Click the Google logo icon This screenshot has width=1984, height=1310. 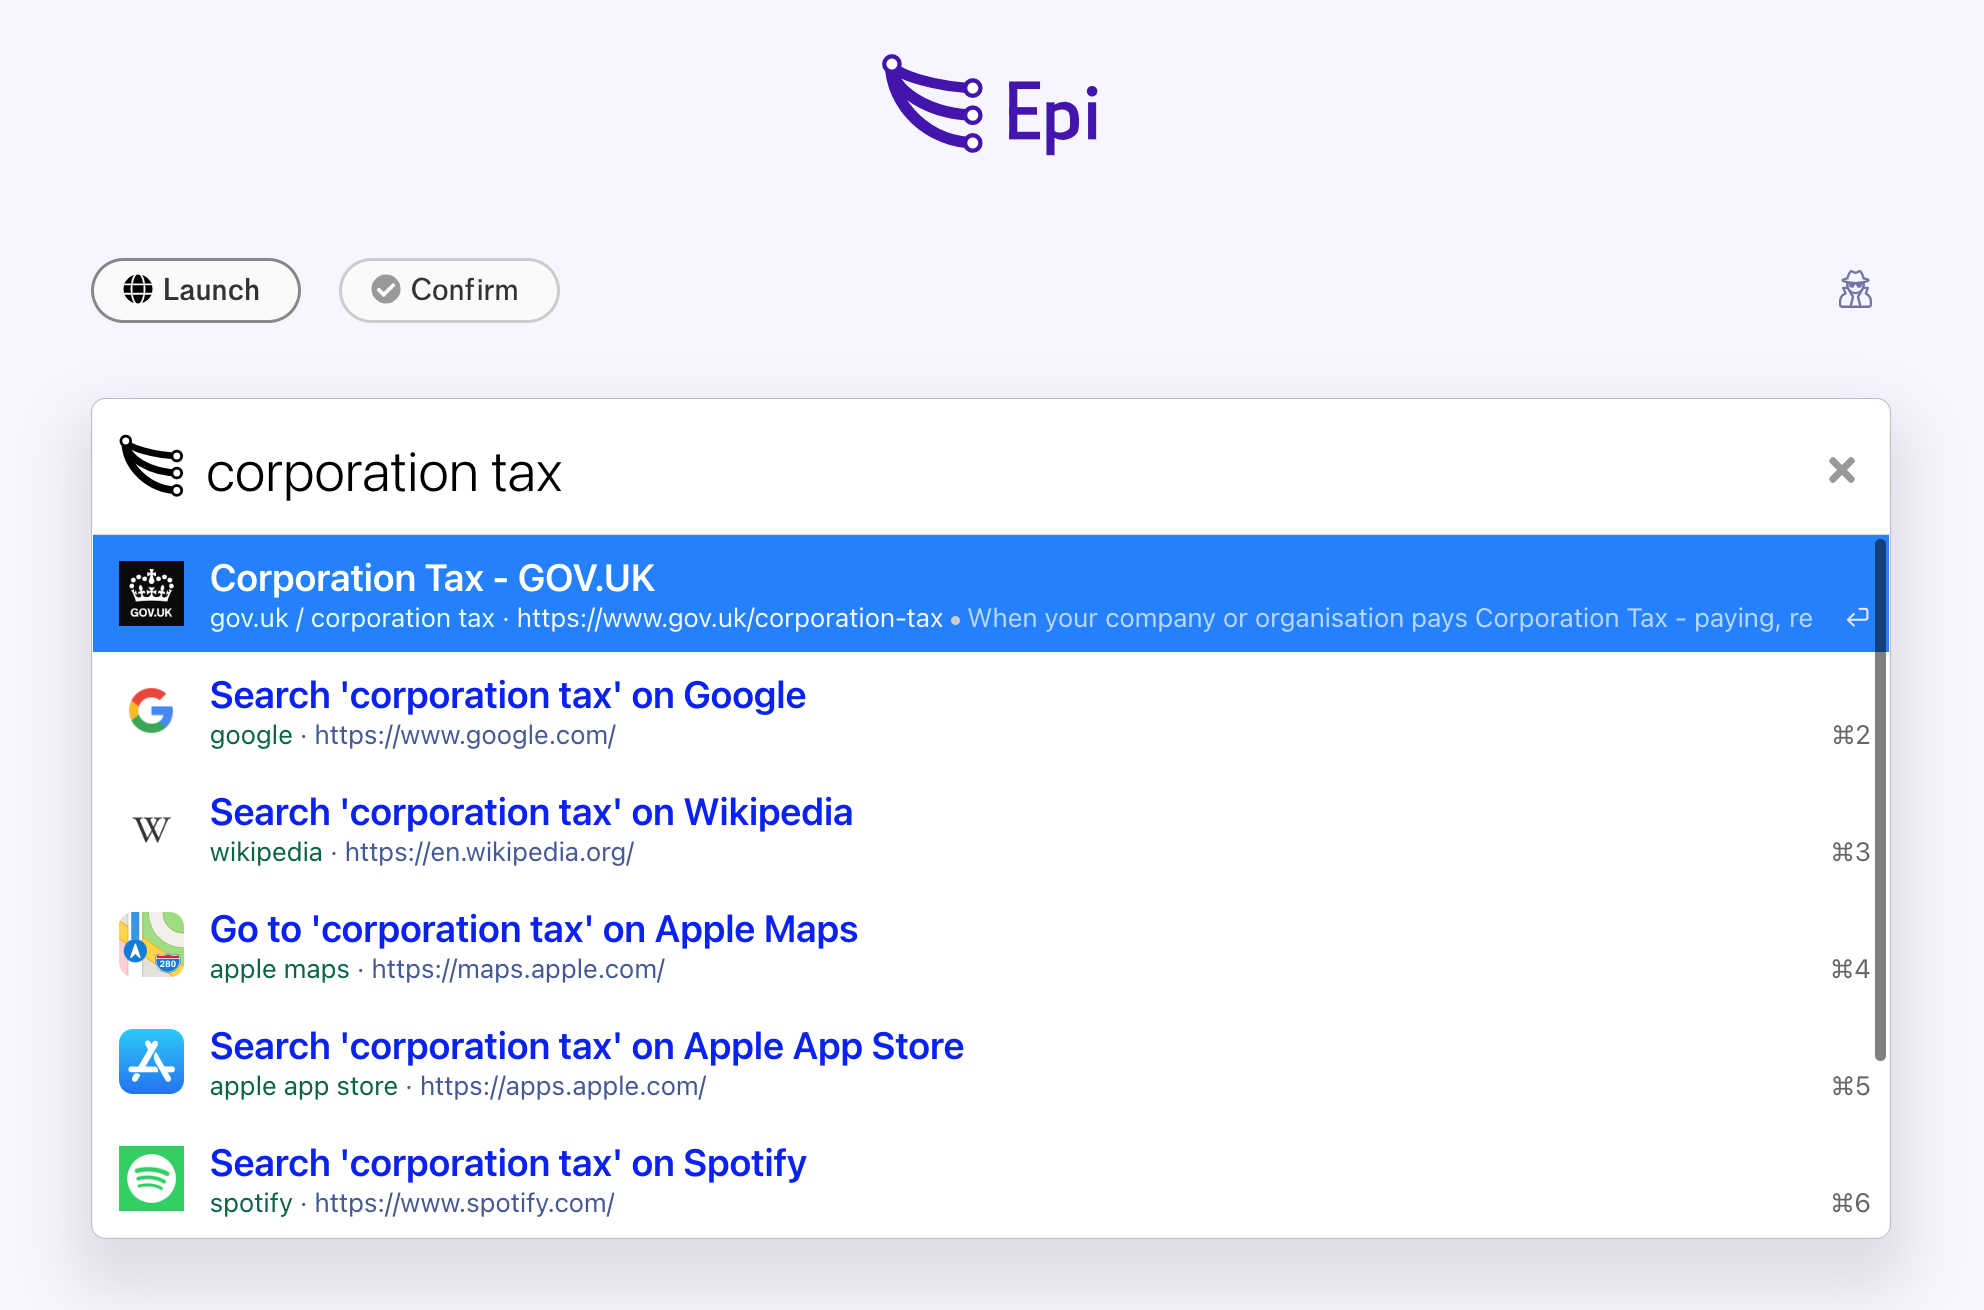click(151, 710)
